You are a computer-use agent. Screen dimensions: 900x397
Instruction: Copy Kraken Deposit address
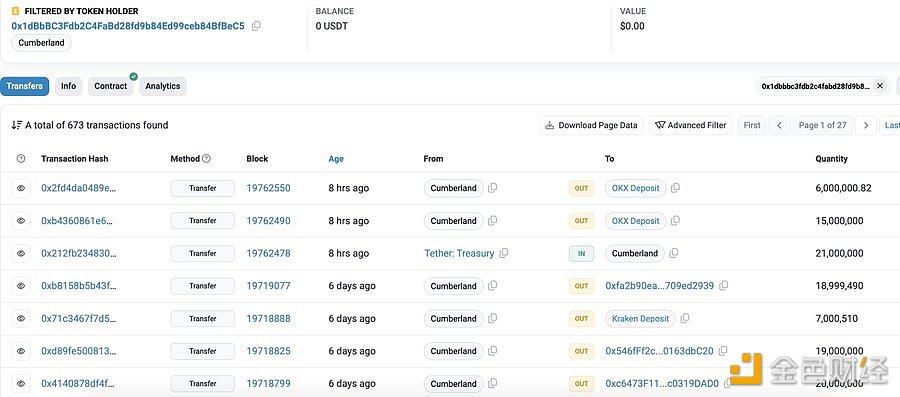point(685,318)
